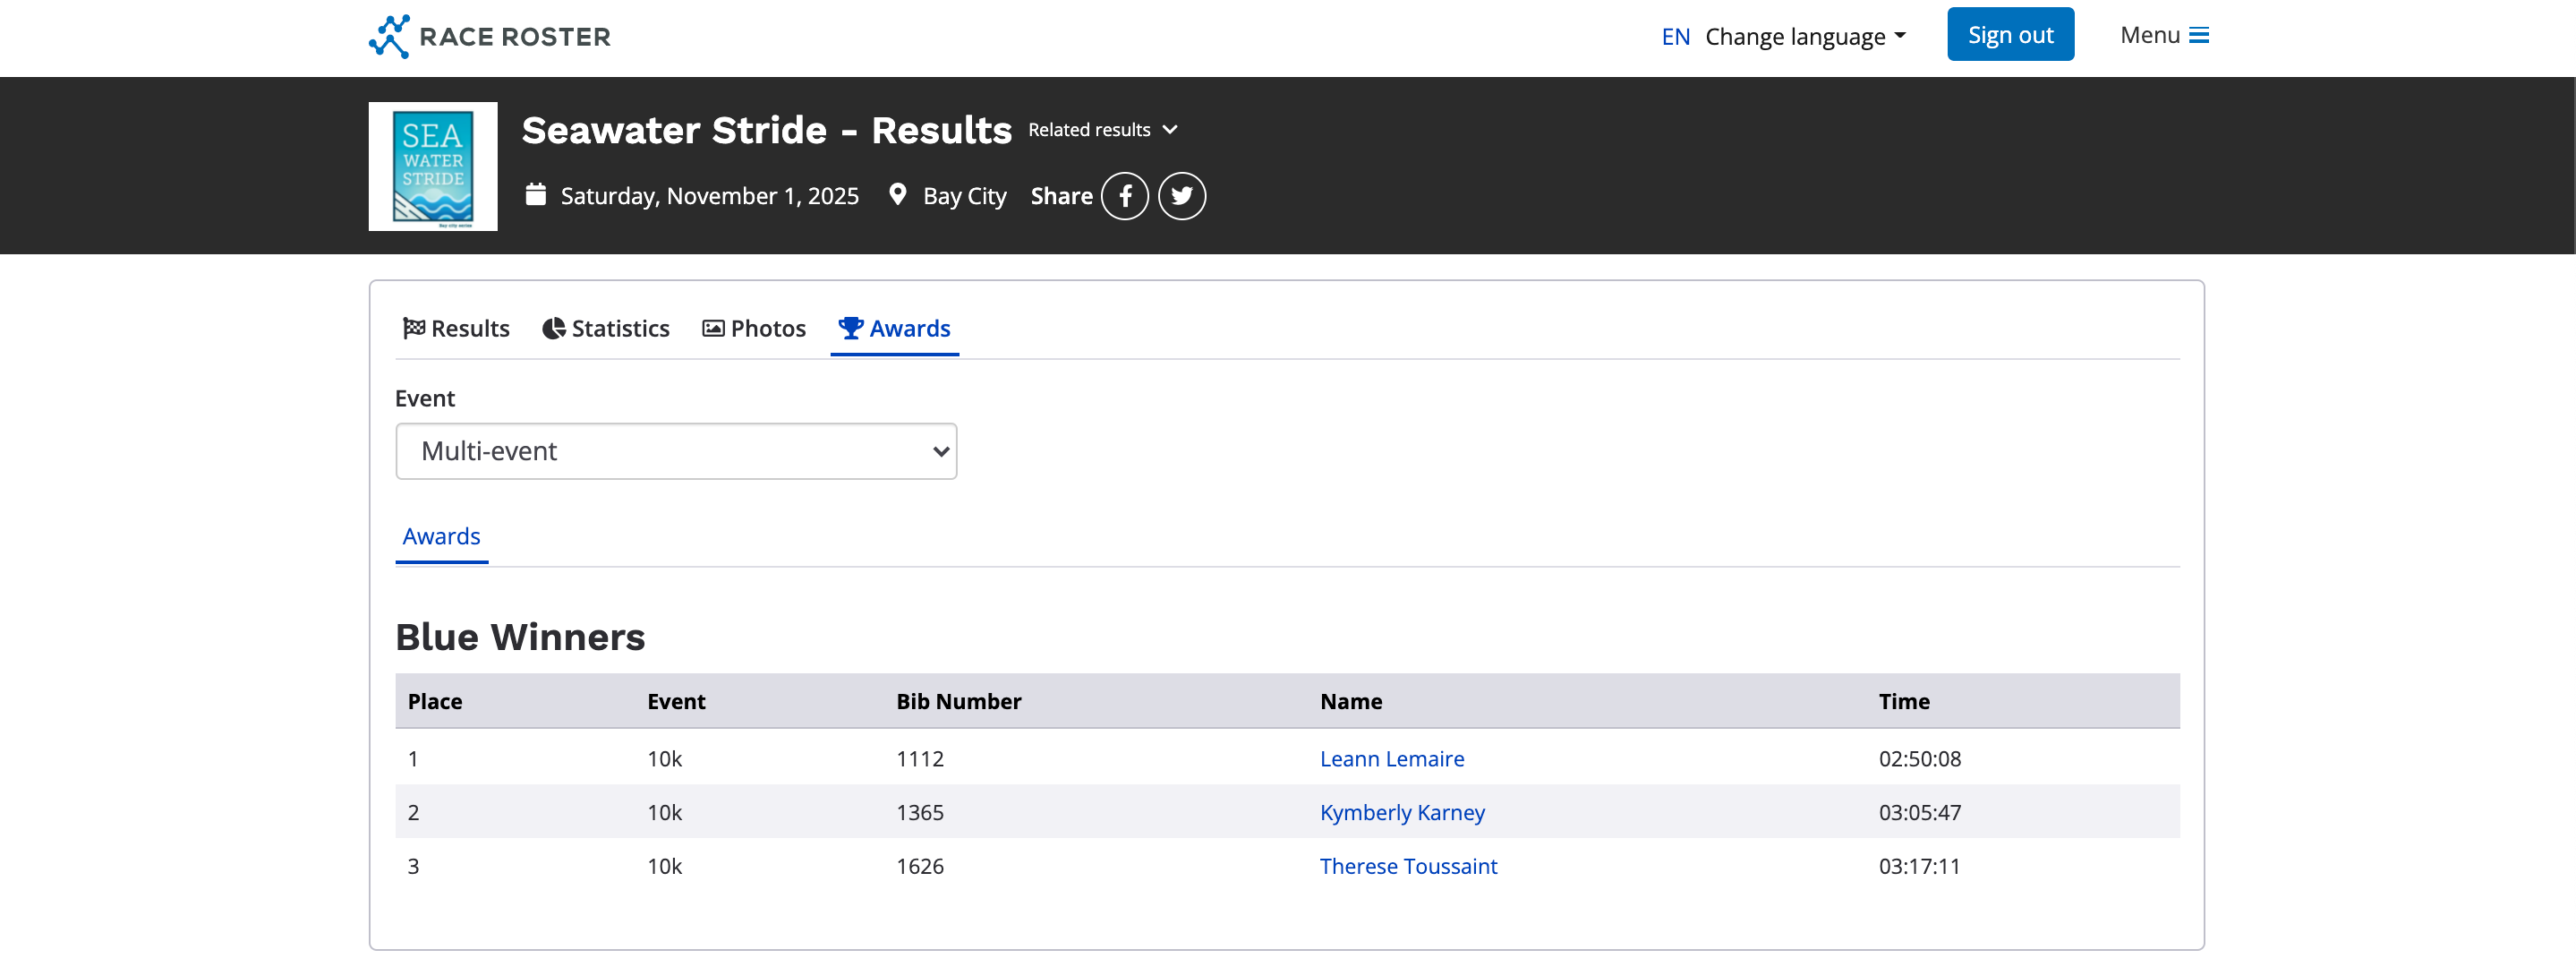
Task: Click the hamburger Menu icon
Action: 2198,36
